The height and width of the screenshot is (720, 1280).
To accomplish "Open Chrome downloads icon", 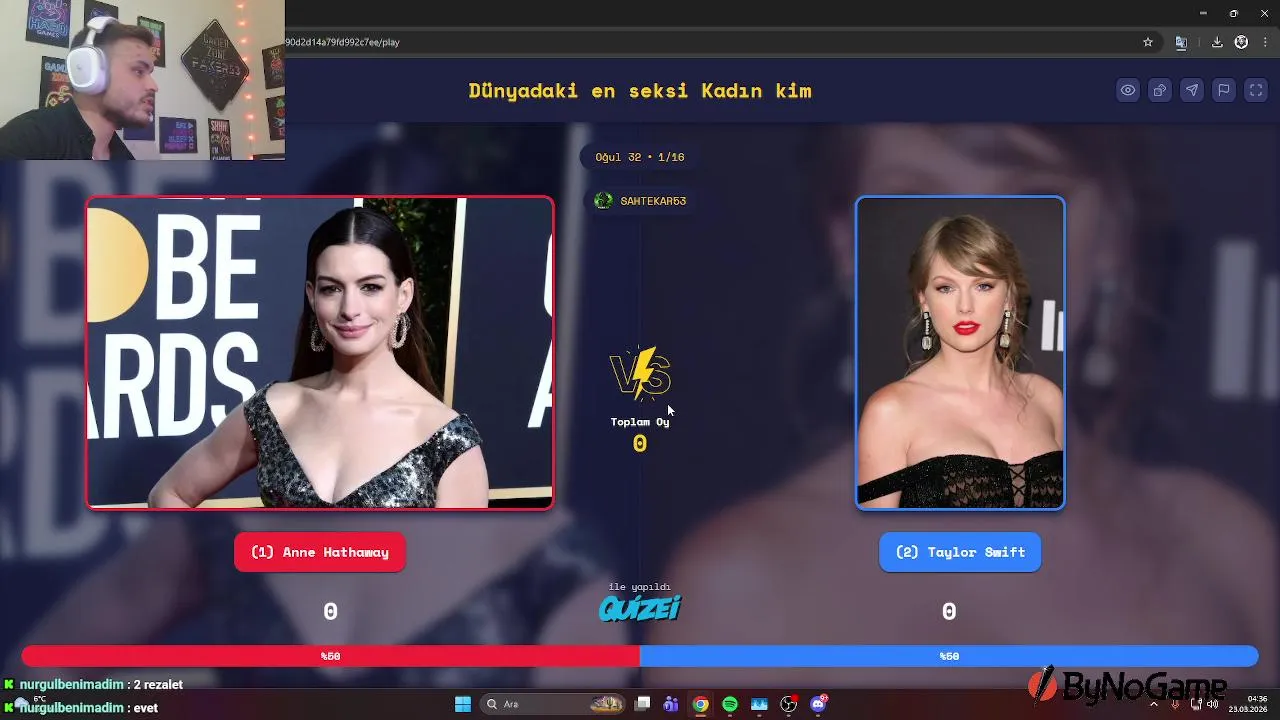I will click(x=1217, y=42).
